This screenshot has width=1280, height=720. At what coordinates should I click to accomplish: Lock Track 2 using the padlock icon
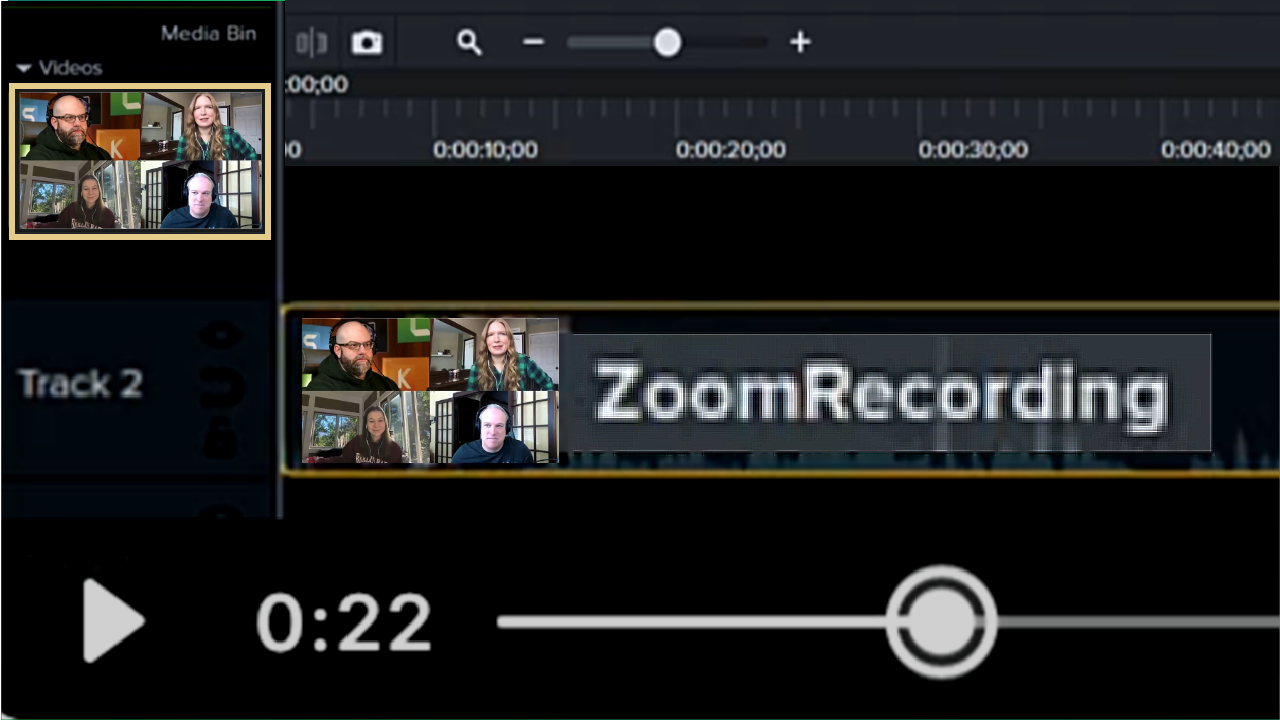(x=220, y=438)
